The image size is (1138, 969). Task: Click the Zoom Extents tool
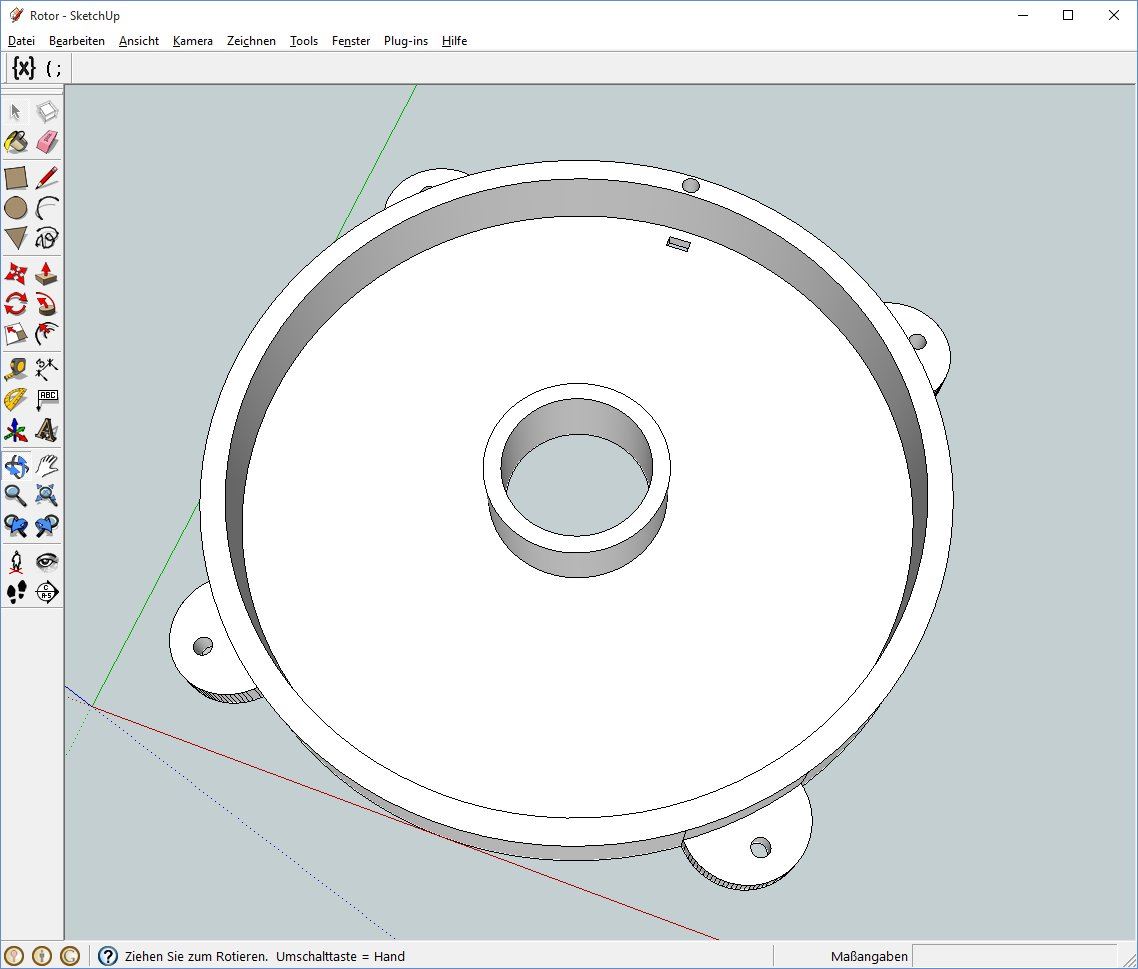point(47,495)
